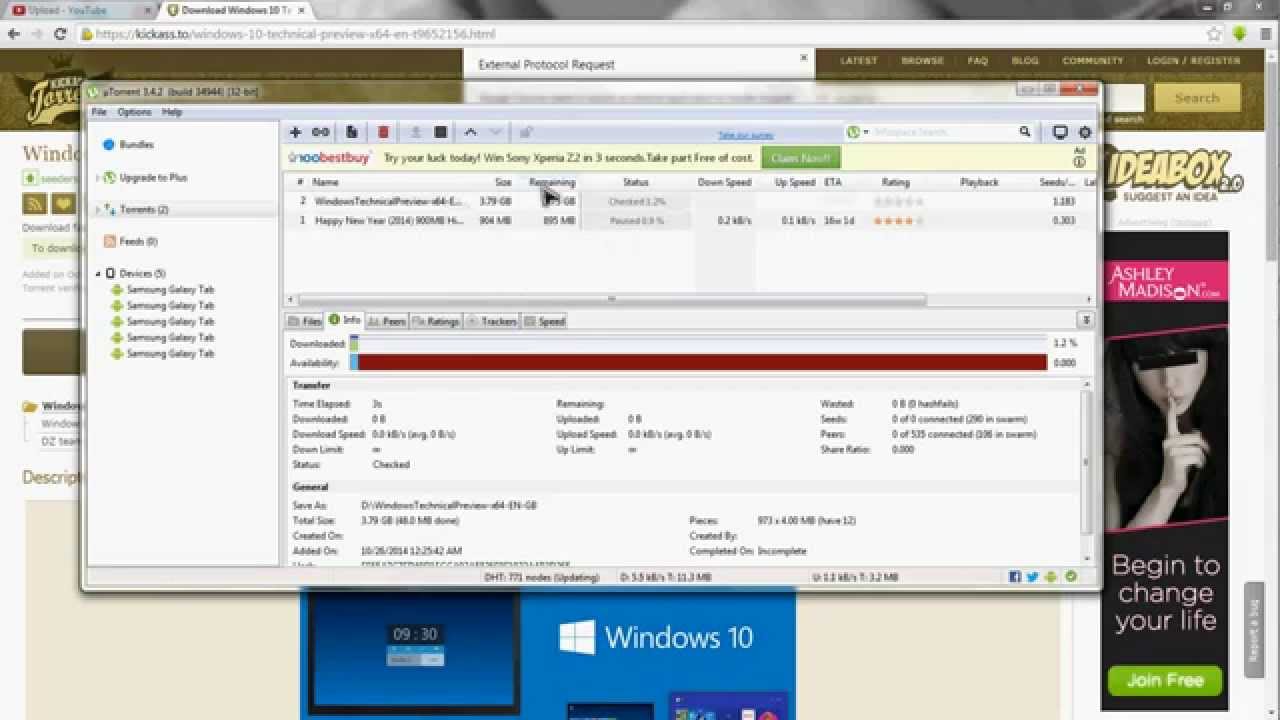Click the yellow Search button on Kickass site

[1197, 98]
